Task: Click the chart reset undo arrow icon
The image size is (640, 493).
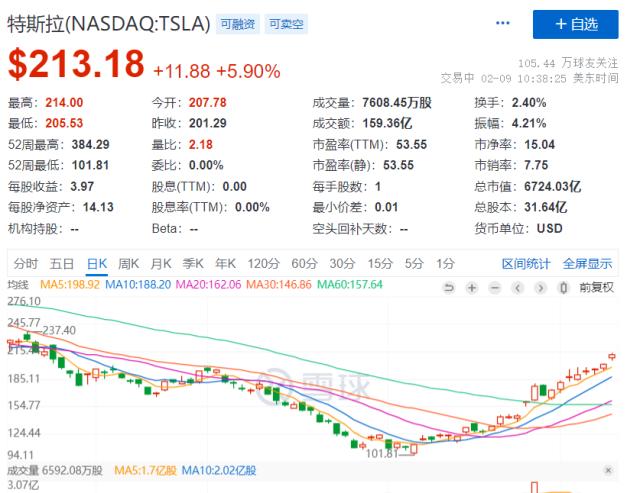Action: point(449,288)
